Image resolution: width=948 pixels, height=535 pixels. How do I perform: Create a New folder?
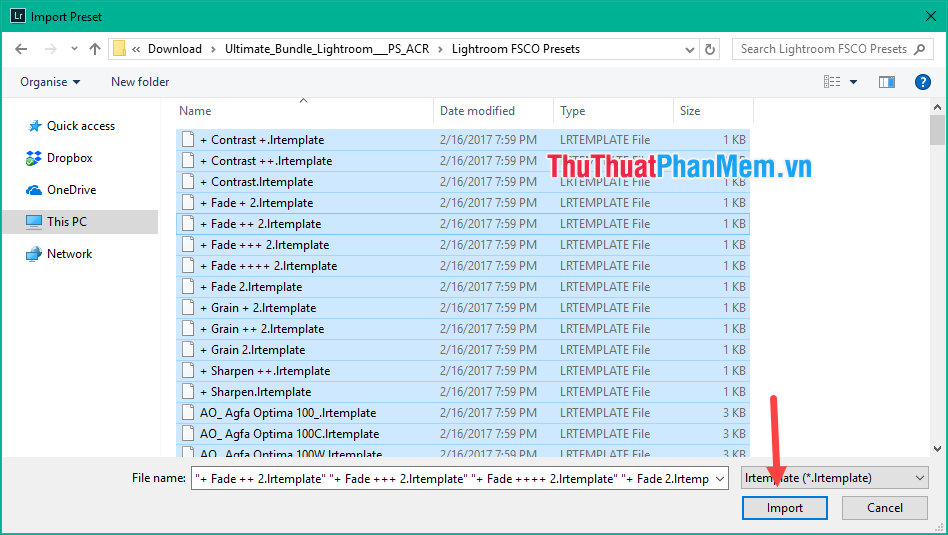tap(140, 82)
